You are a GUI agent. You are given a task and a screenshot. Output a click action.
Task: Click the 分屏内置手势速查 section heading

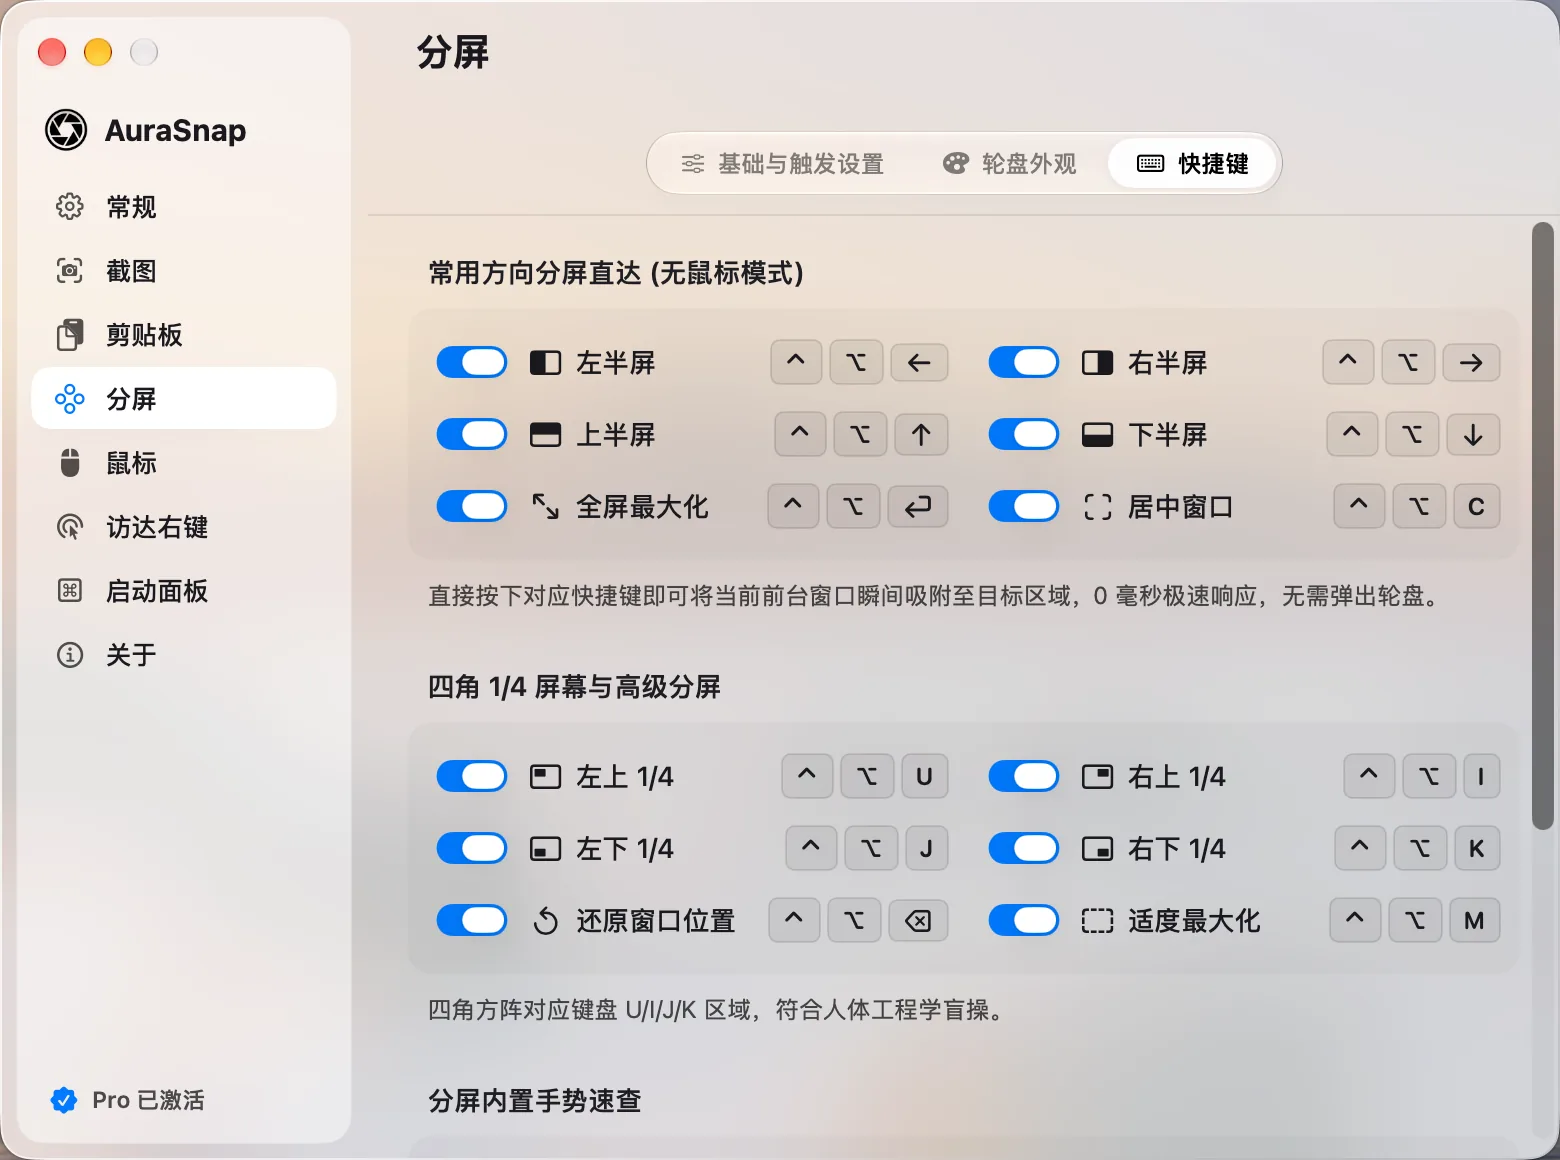pos(535,1101)
